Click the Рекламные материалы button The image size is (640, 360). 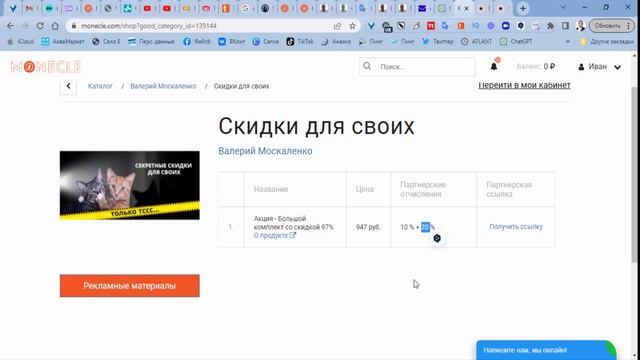coord(130,286)
